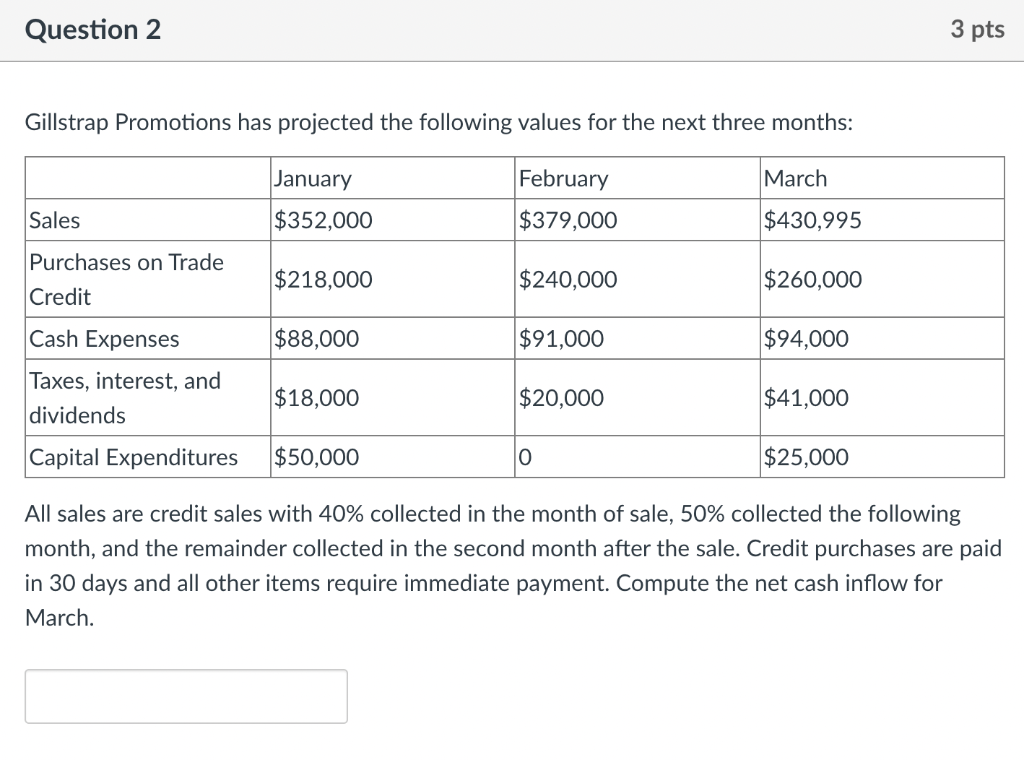Select the $352,000 sales value for January

click(x=322, y=220)
